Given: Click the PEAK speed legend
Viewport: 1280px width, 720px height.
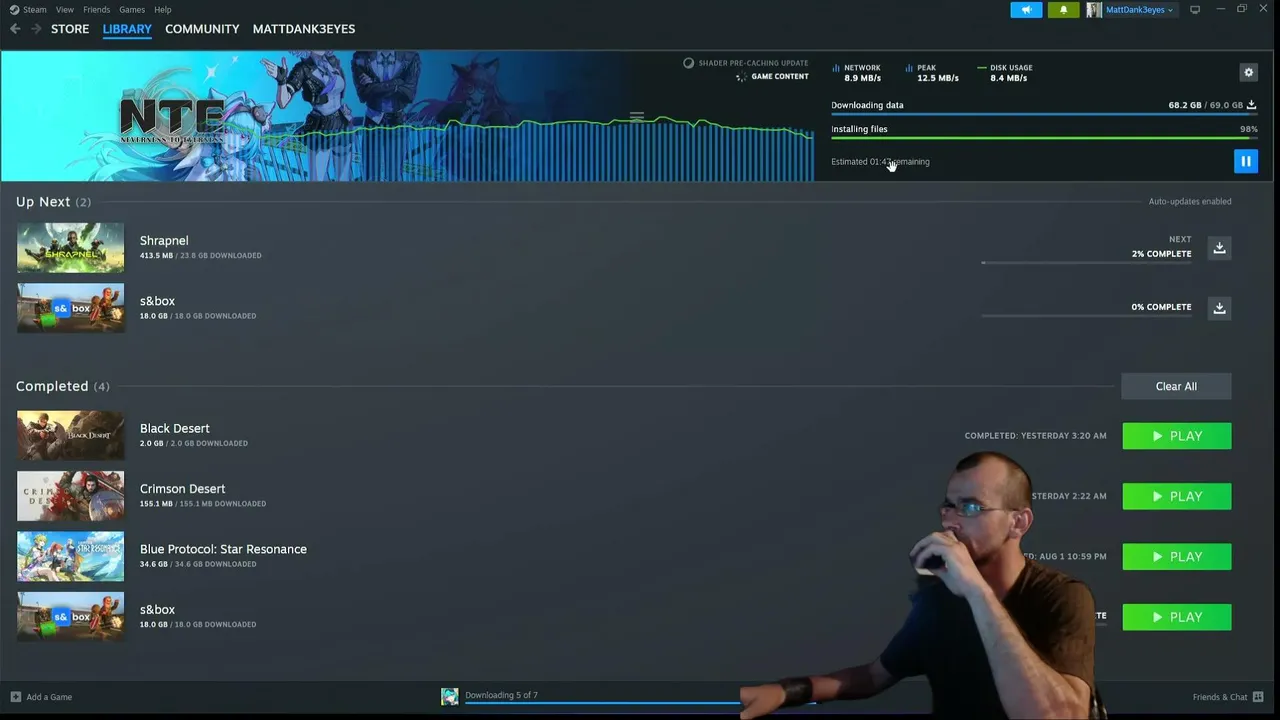Looking at the screenshot, I should click(931, 73).
